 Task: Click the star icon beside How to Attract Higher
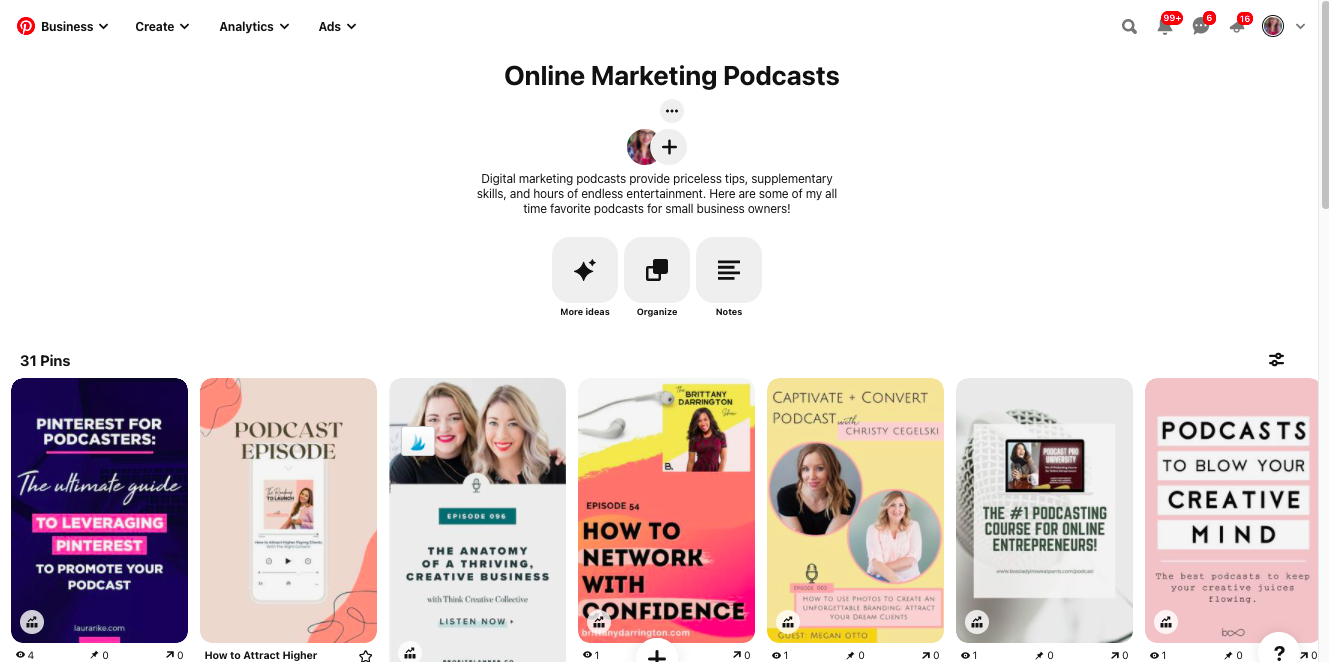(366, 656)
